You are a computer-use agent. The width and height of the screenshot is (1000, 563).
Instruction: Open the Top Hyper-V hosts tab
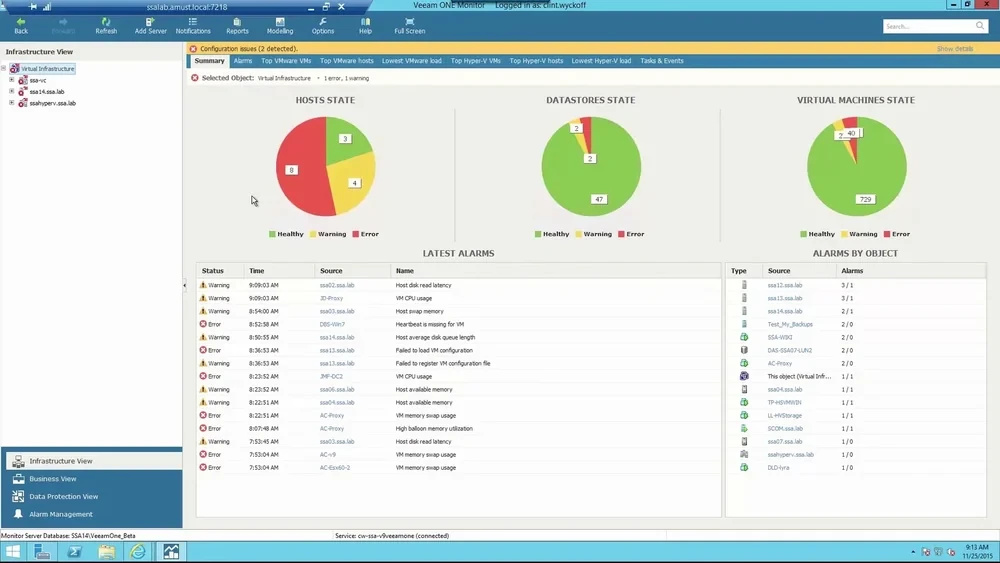coord(536,61)
